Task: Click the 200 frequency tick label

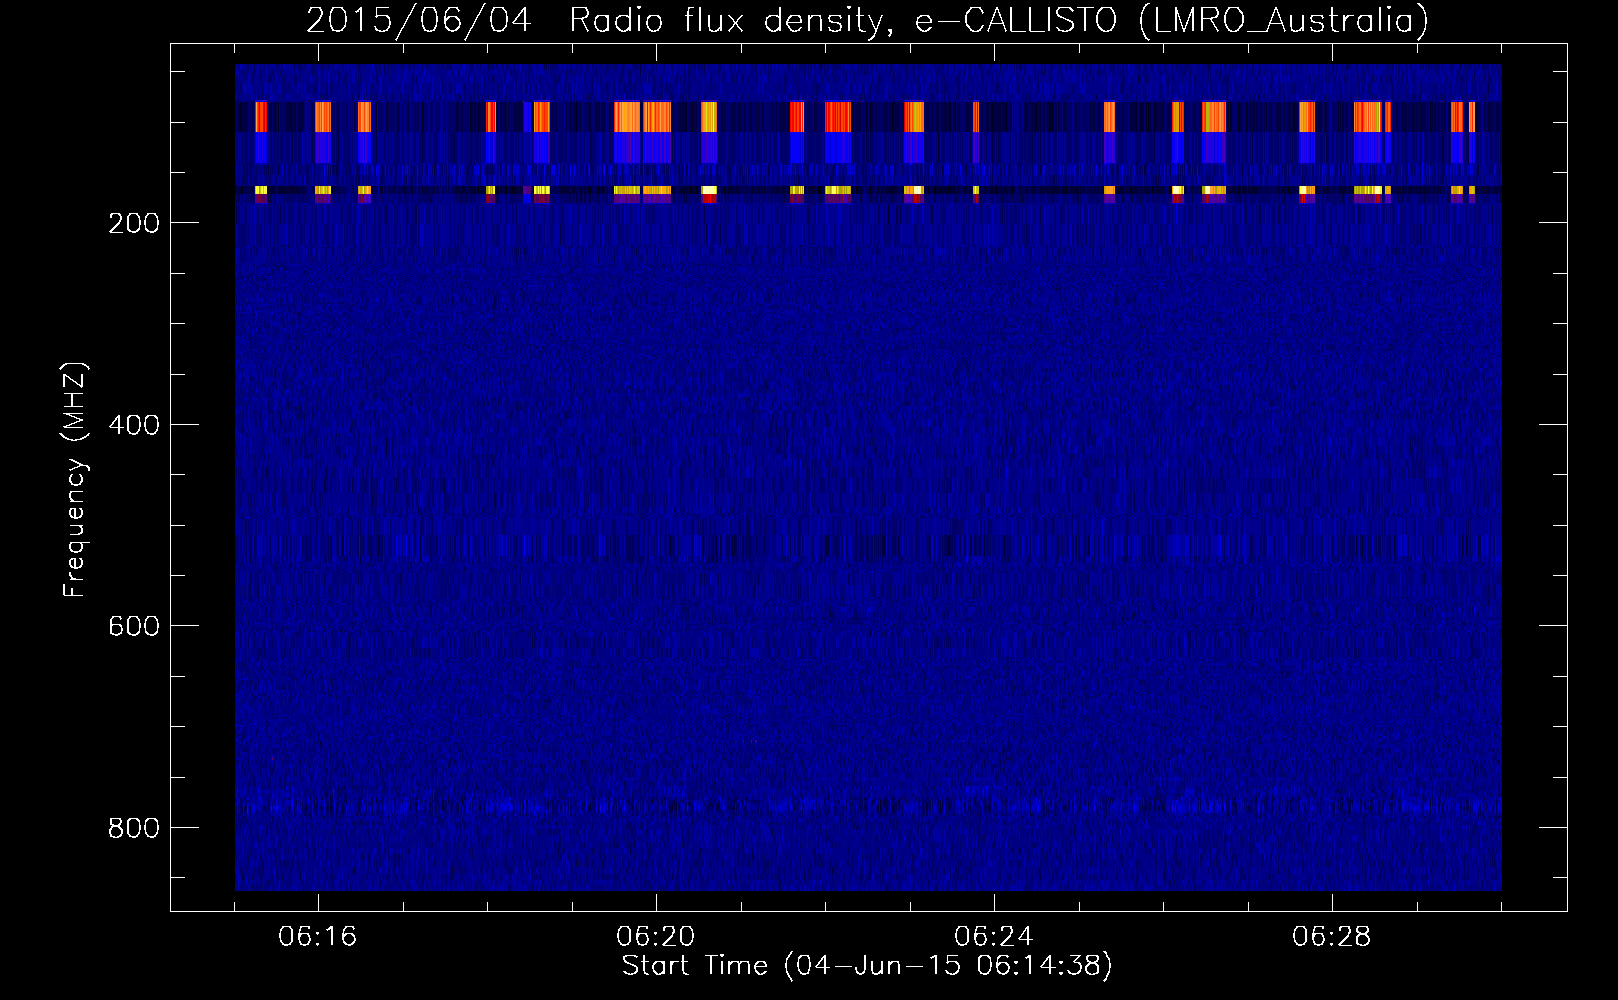Action: coord(134,223)
